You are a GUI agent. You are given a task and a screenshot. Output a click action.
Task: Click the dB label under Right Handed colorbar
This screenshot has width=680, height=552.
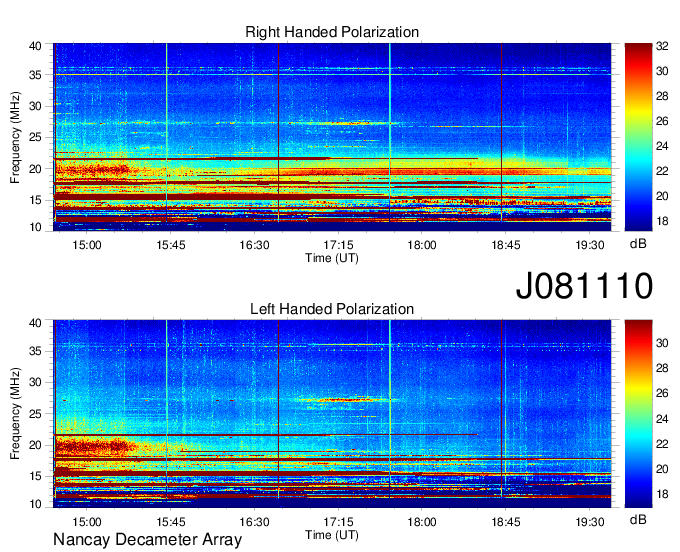click(638, 244)
